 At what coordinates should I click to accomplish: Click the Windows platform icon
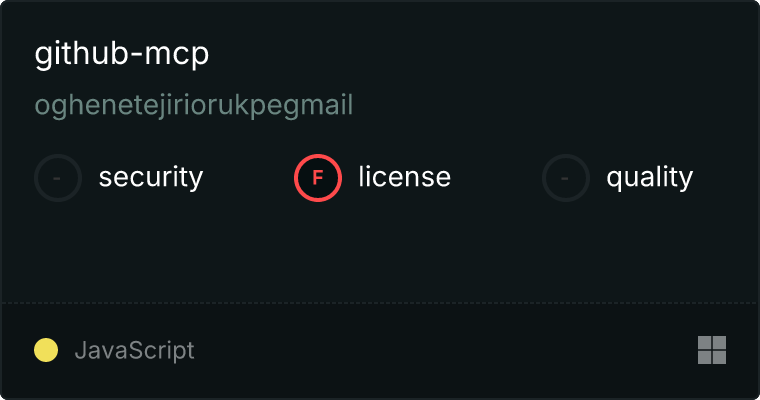tap(712, 350)
